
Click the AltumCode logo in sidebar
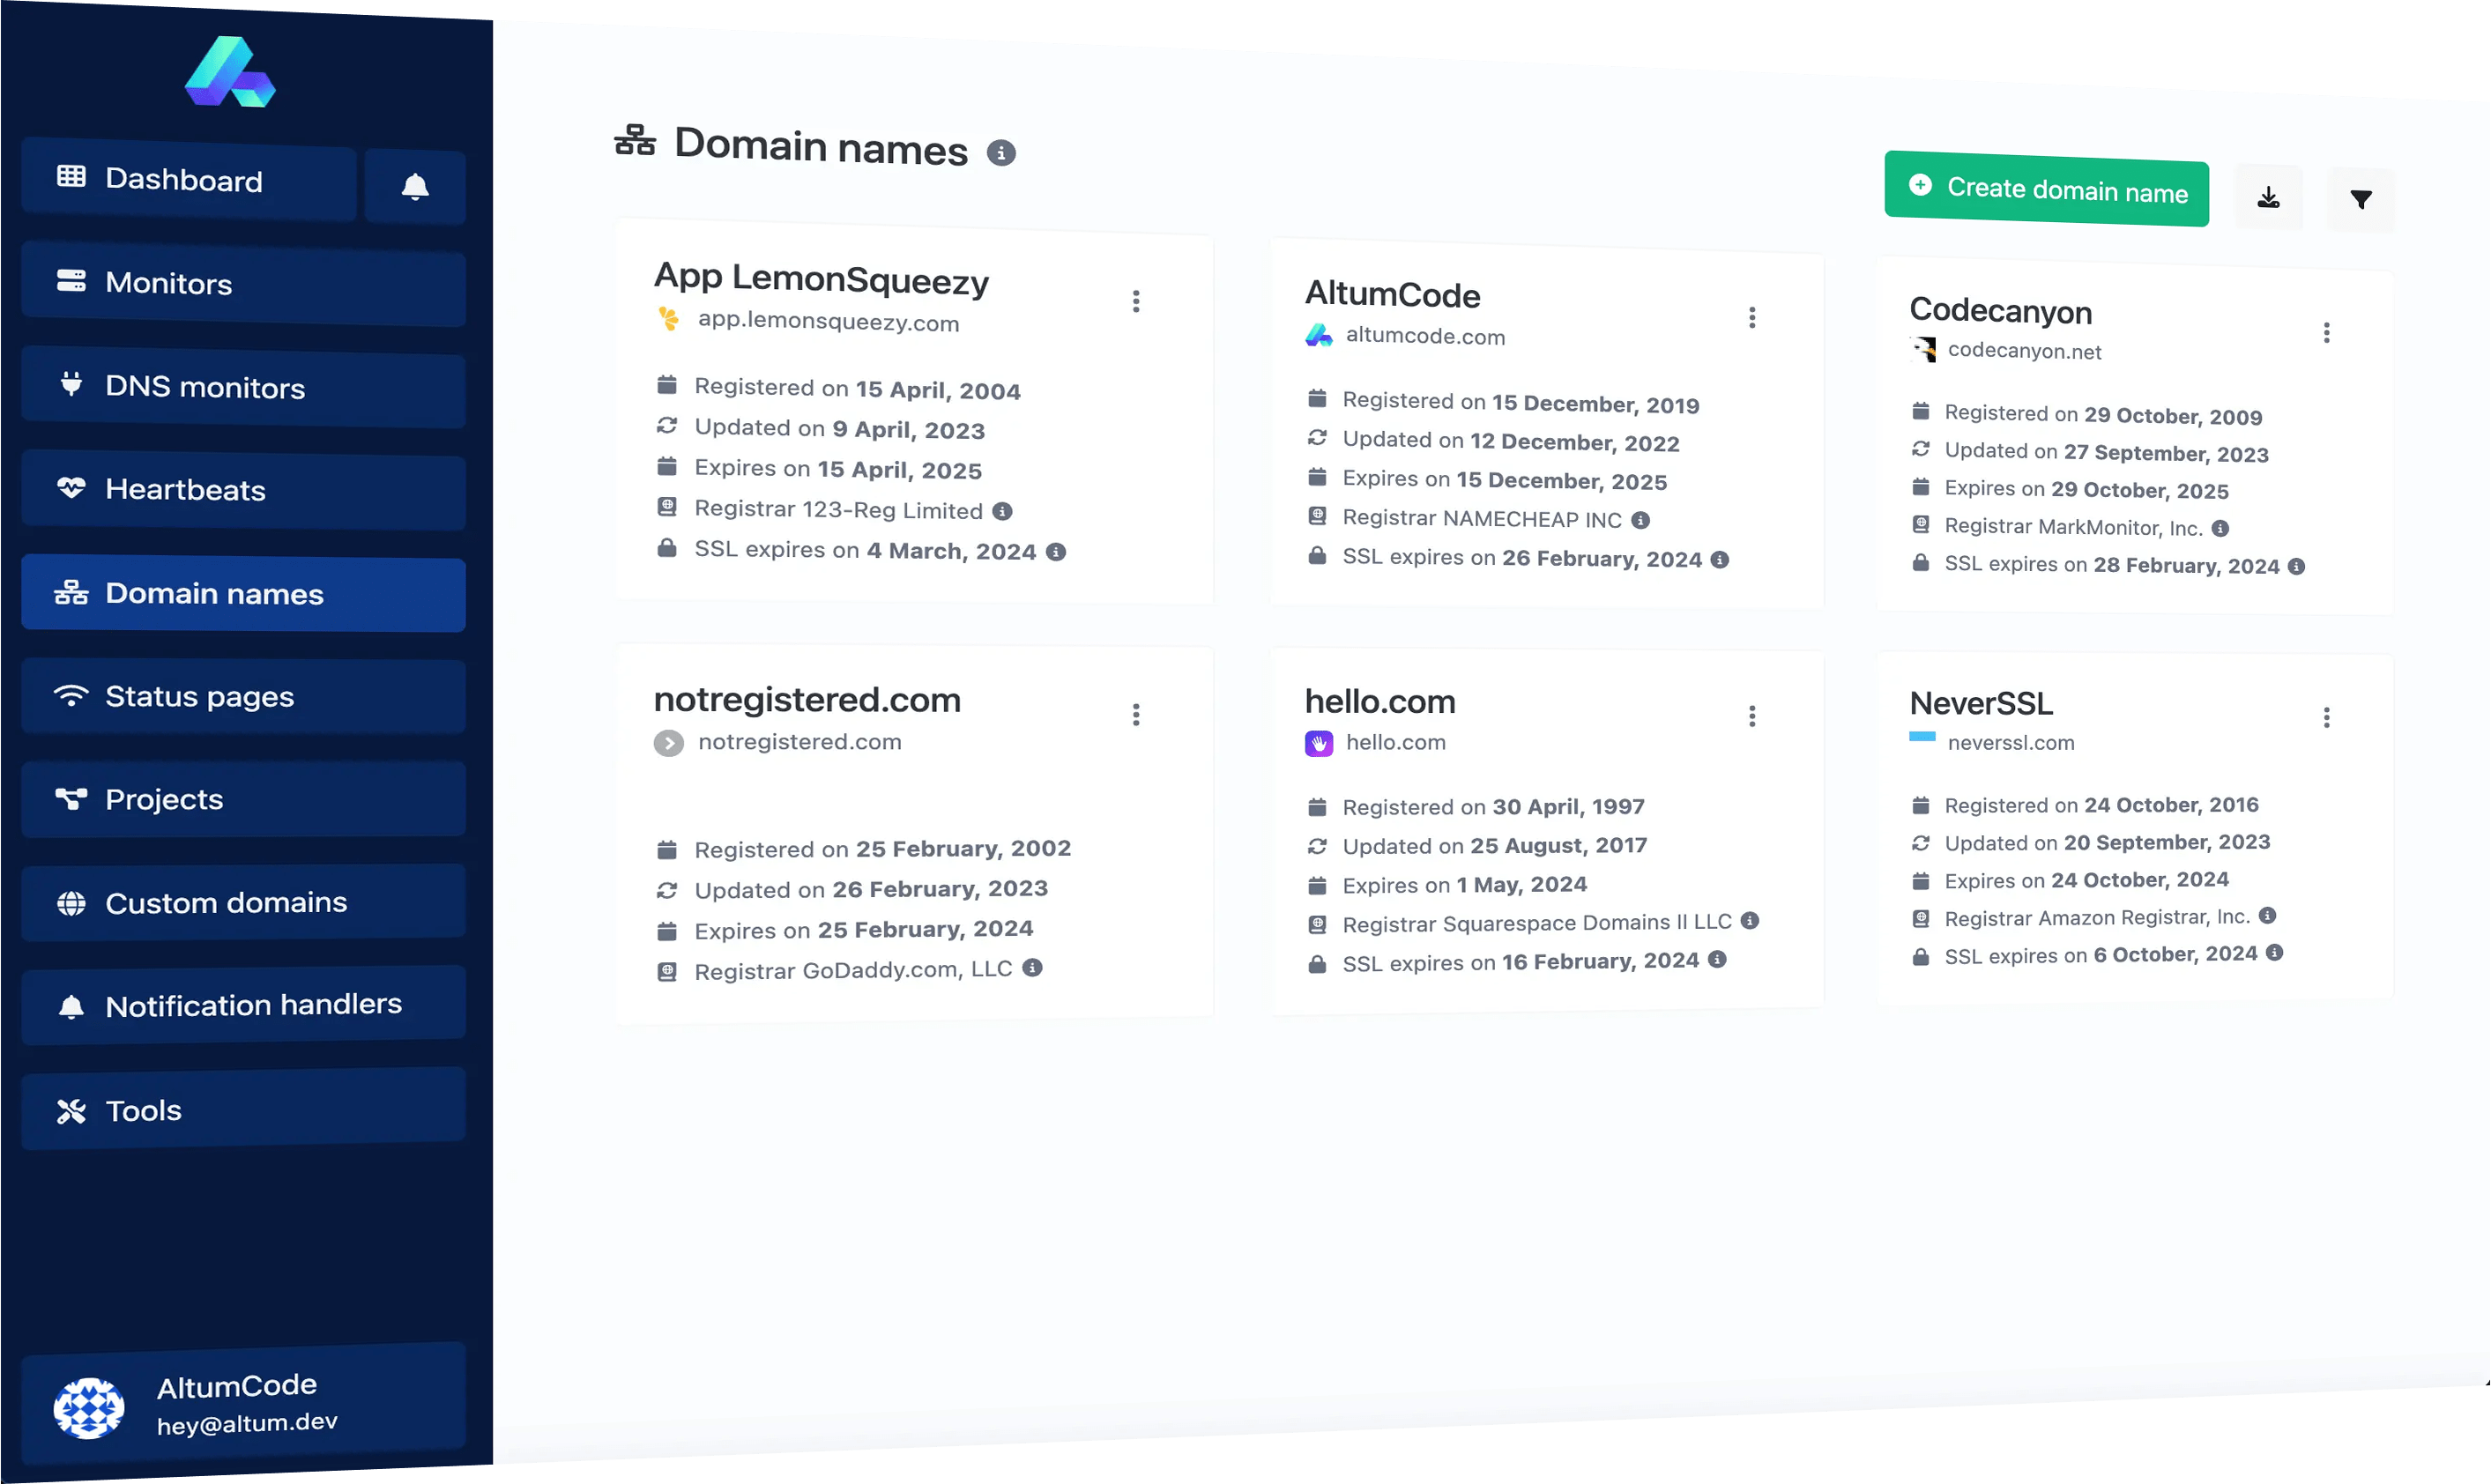pyautogui.click(x=230, y=72)
